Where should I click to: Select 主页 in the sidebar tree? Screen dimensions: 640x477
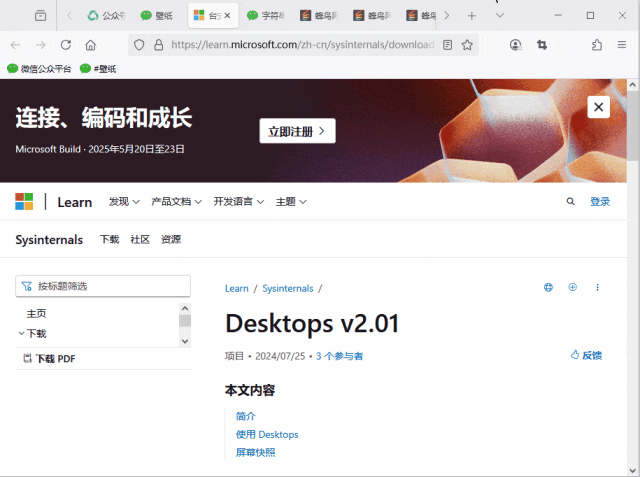pyautogui.click(x=36, y=313)
